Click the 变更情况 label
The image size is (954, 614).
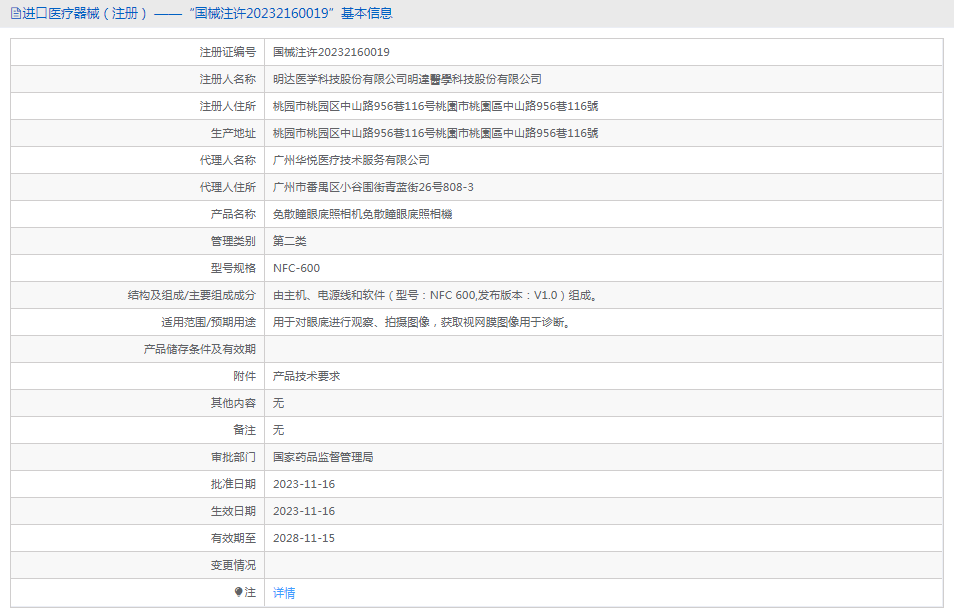click(233, 565)
